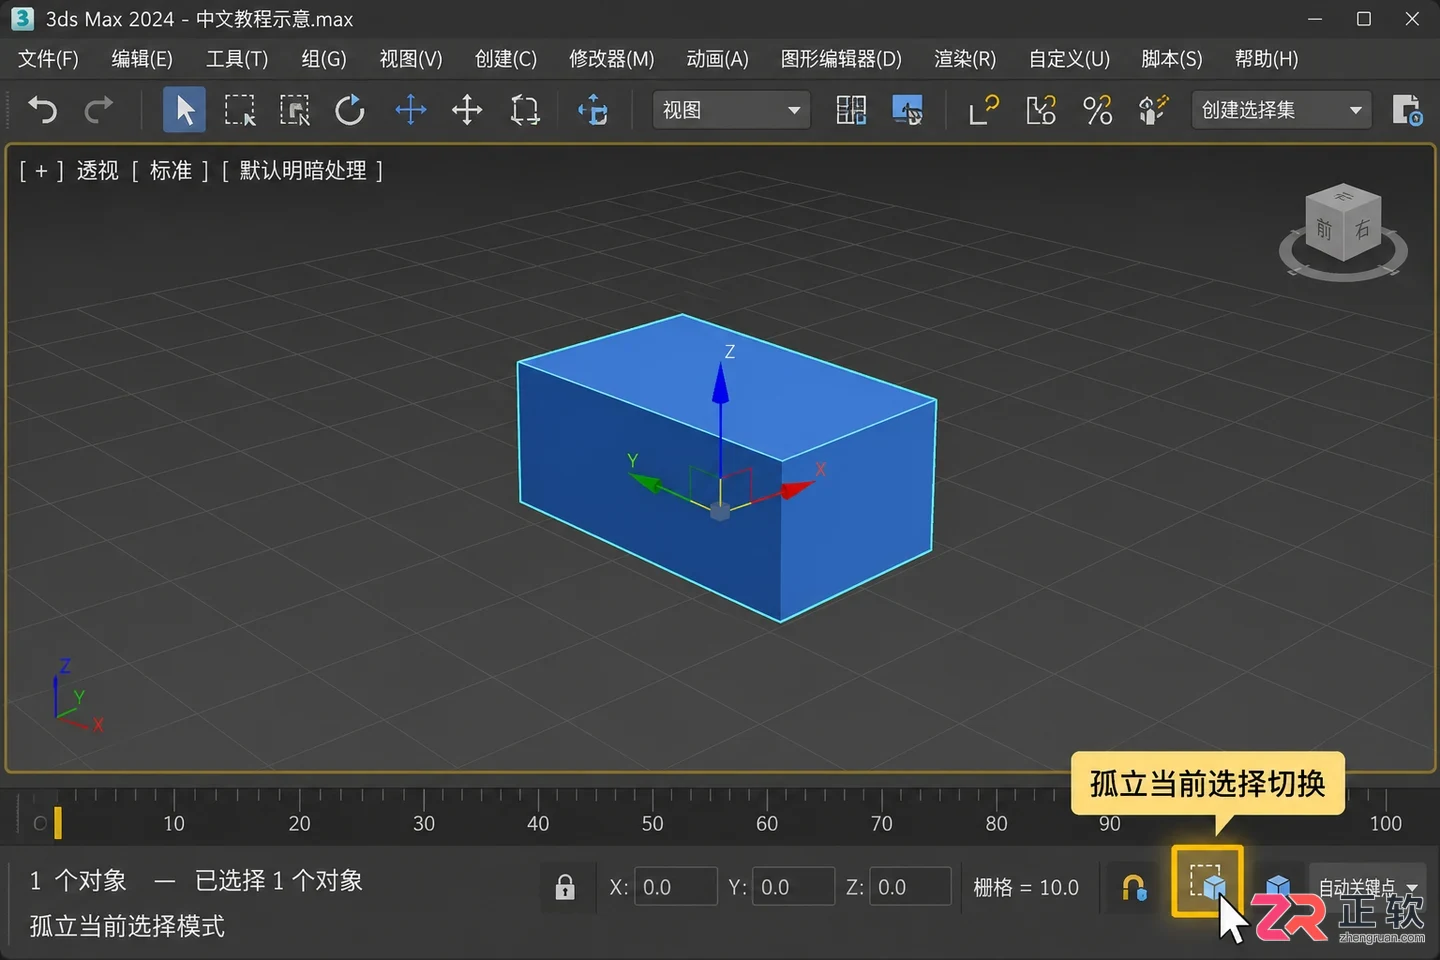The width and height of the screenshot is (1440, 960).
Task: Open the 修改器(M) menu
Action: [612, 59]
